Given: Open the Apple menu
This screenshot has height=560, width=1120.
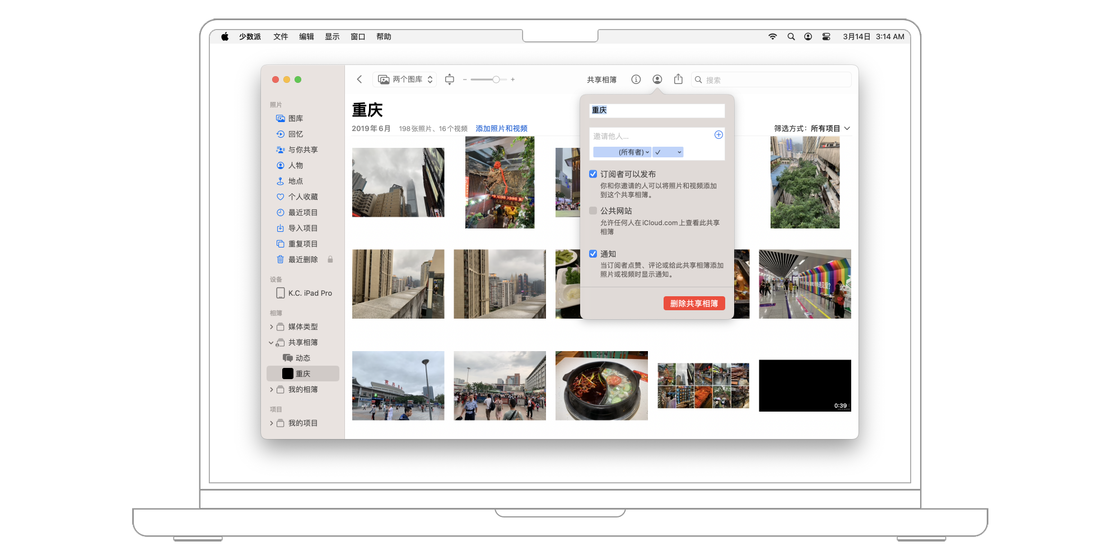Looking at the screenshot, I should tap(224, 36).
